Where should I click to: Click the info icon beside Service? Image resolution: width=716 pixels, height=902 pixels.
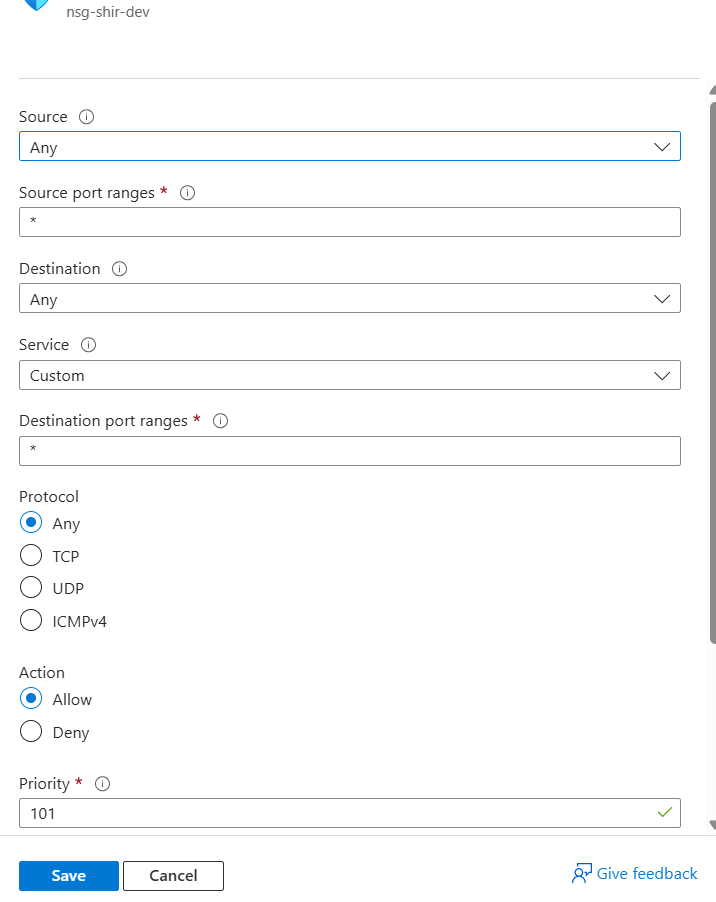coord(88,345)
